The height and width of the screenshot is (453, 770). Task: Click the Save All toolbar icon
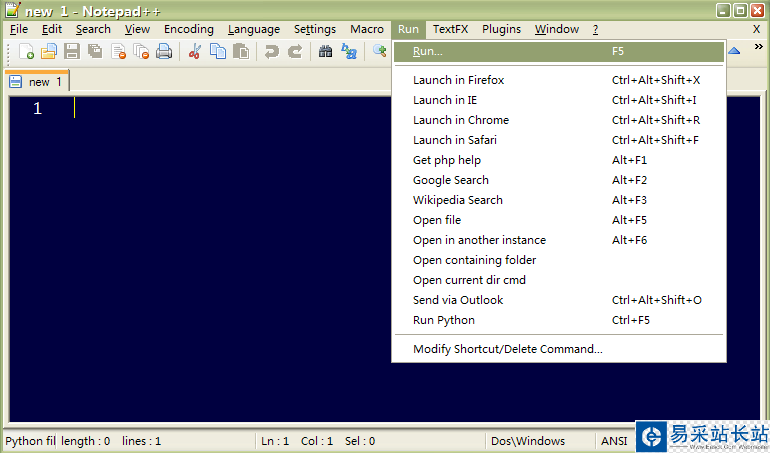[95, 51]
